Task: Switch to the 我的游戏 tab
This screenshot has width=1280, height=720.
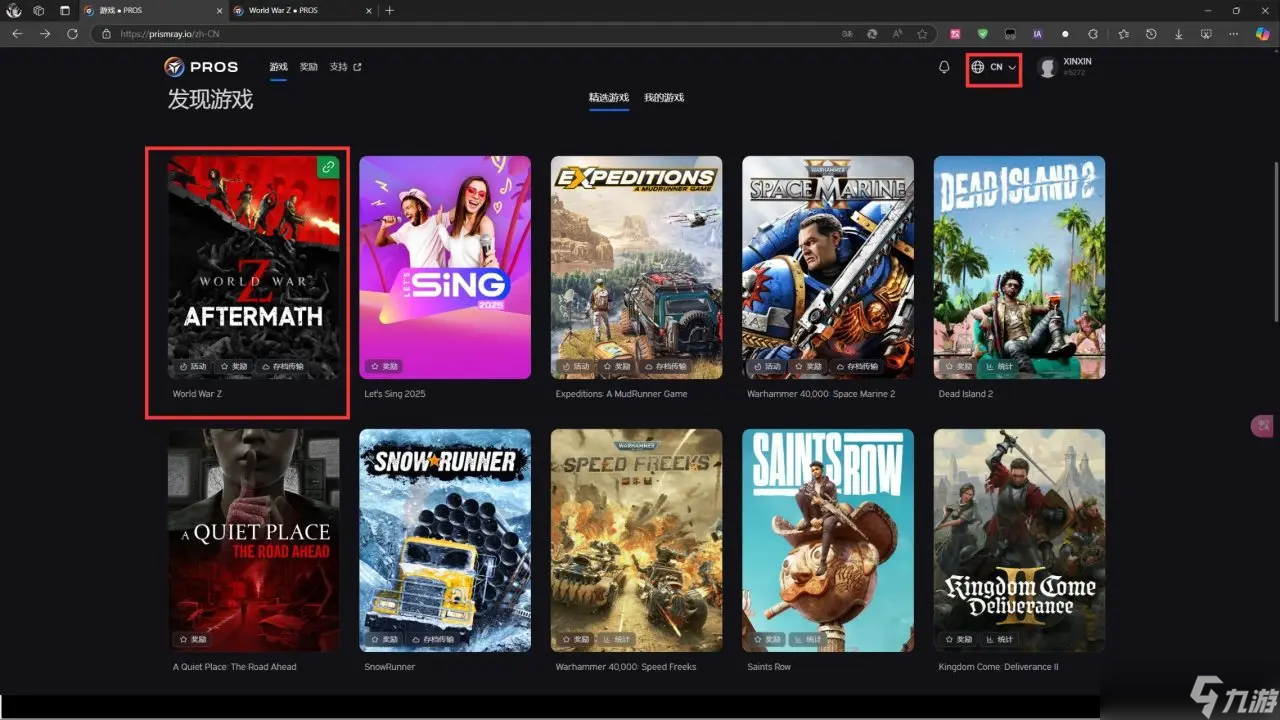Action: tap(664, 97)
